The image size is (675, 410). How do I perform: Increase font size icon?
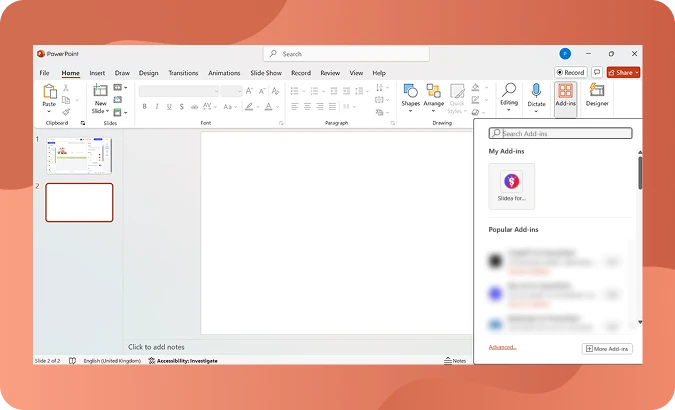pos(249,91)
